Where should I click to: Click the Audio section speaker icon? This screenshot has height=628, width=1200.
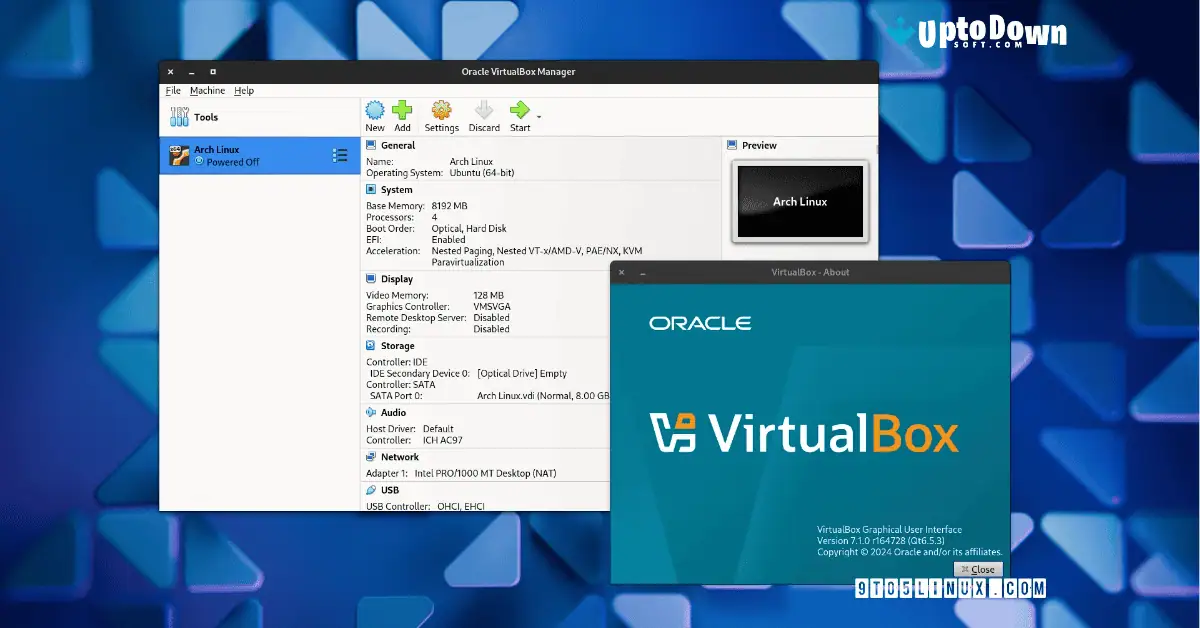click(x=369, y=412)
